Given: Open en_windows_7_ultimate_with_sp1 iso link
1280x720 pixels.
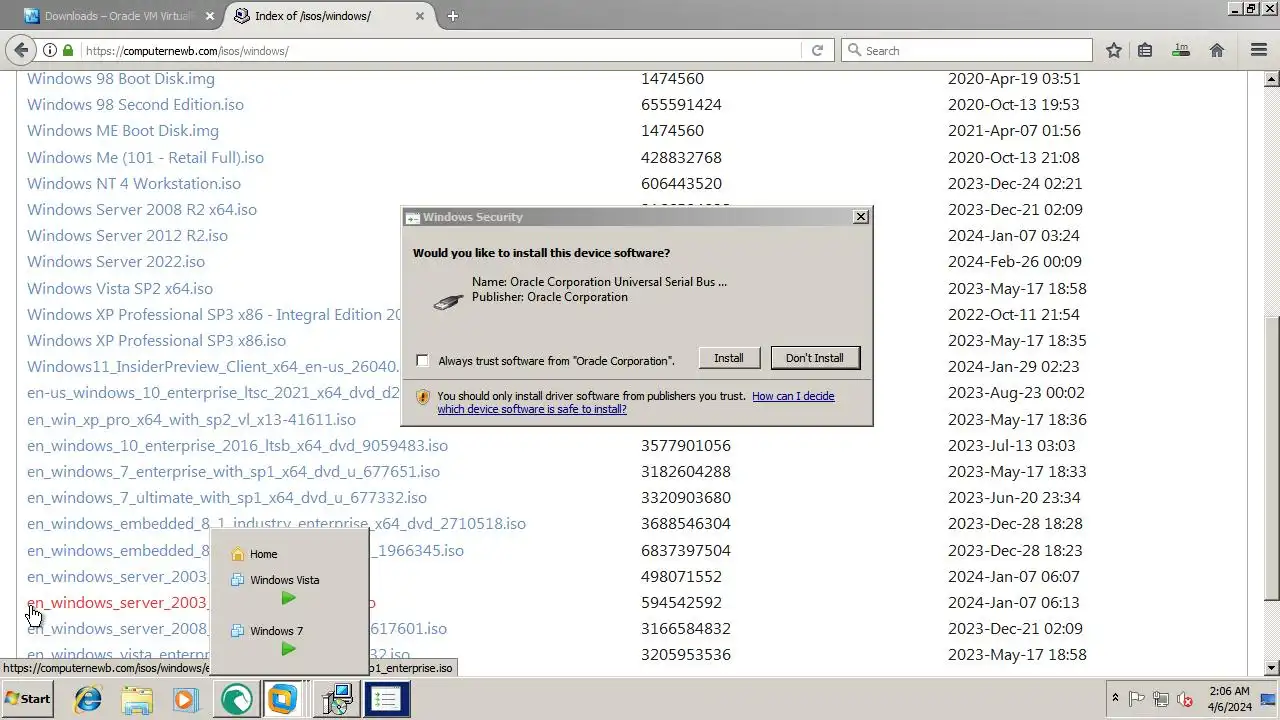Looking at the screenshot, I should [x=227, y=497].
